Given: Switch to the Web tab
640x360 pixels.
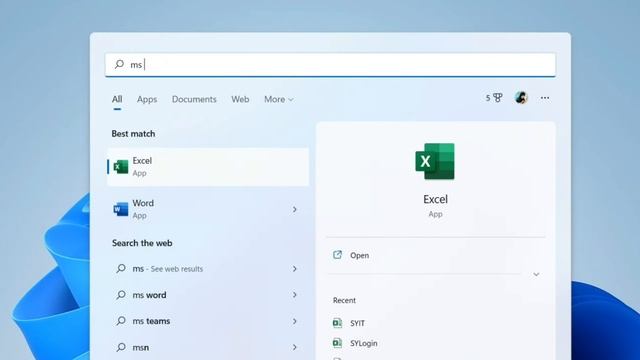Looking at the screenshot, I should pyautogui.click(x=240, y=99).
